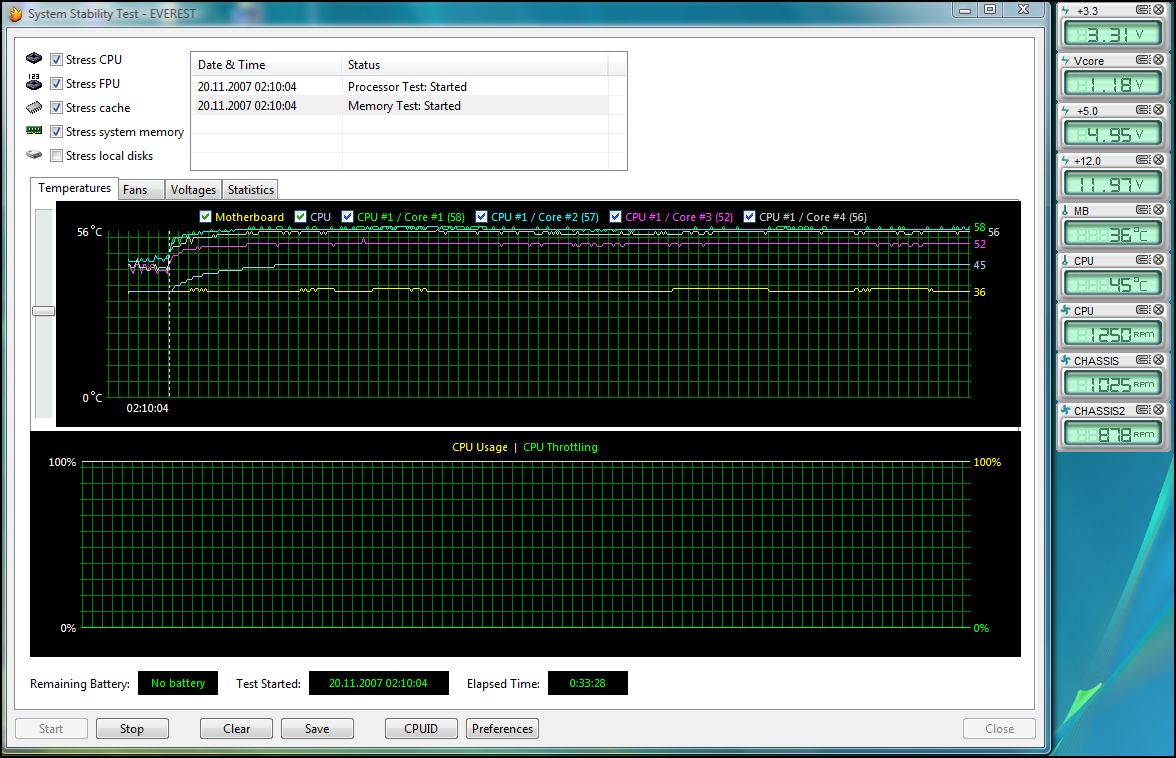
Task: Uncheck the Stress FPU checkbox
Action: coord(56,83)
